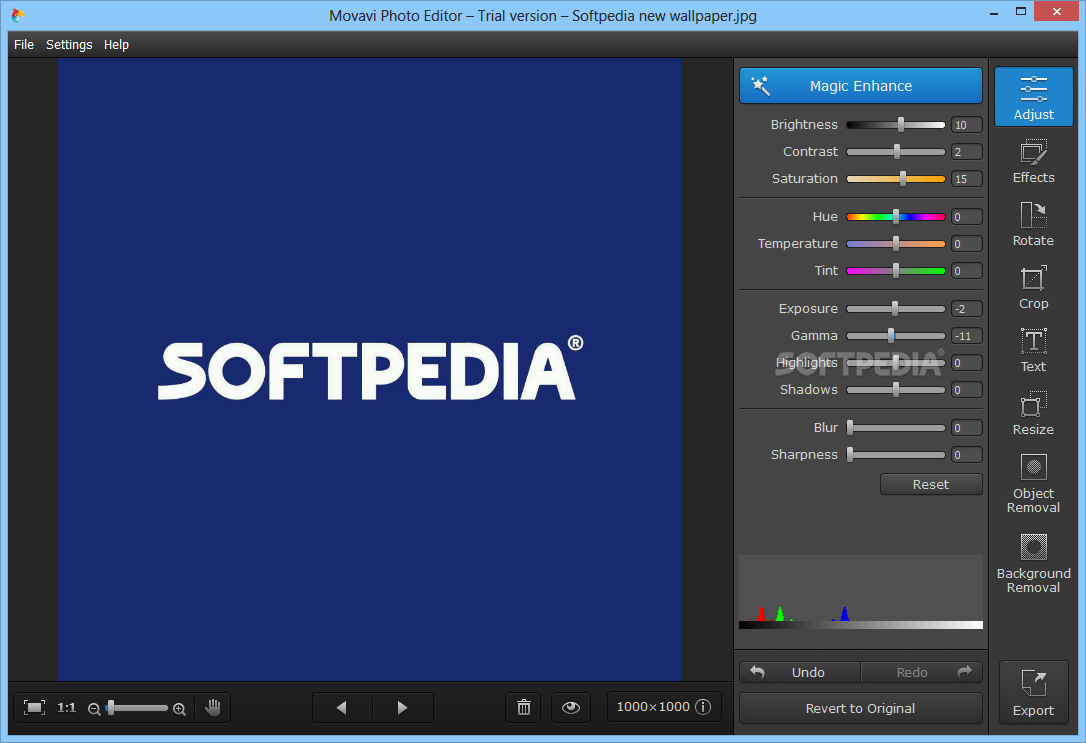The width and height of the screenshot is (1086, 743).
Task: Click the Tint value field
Action: 967,271
